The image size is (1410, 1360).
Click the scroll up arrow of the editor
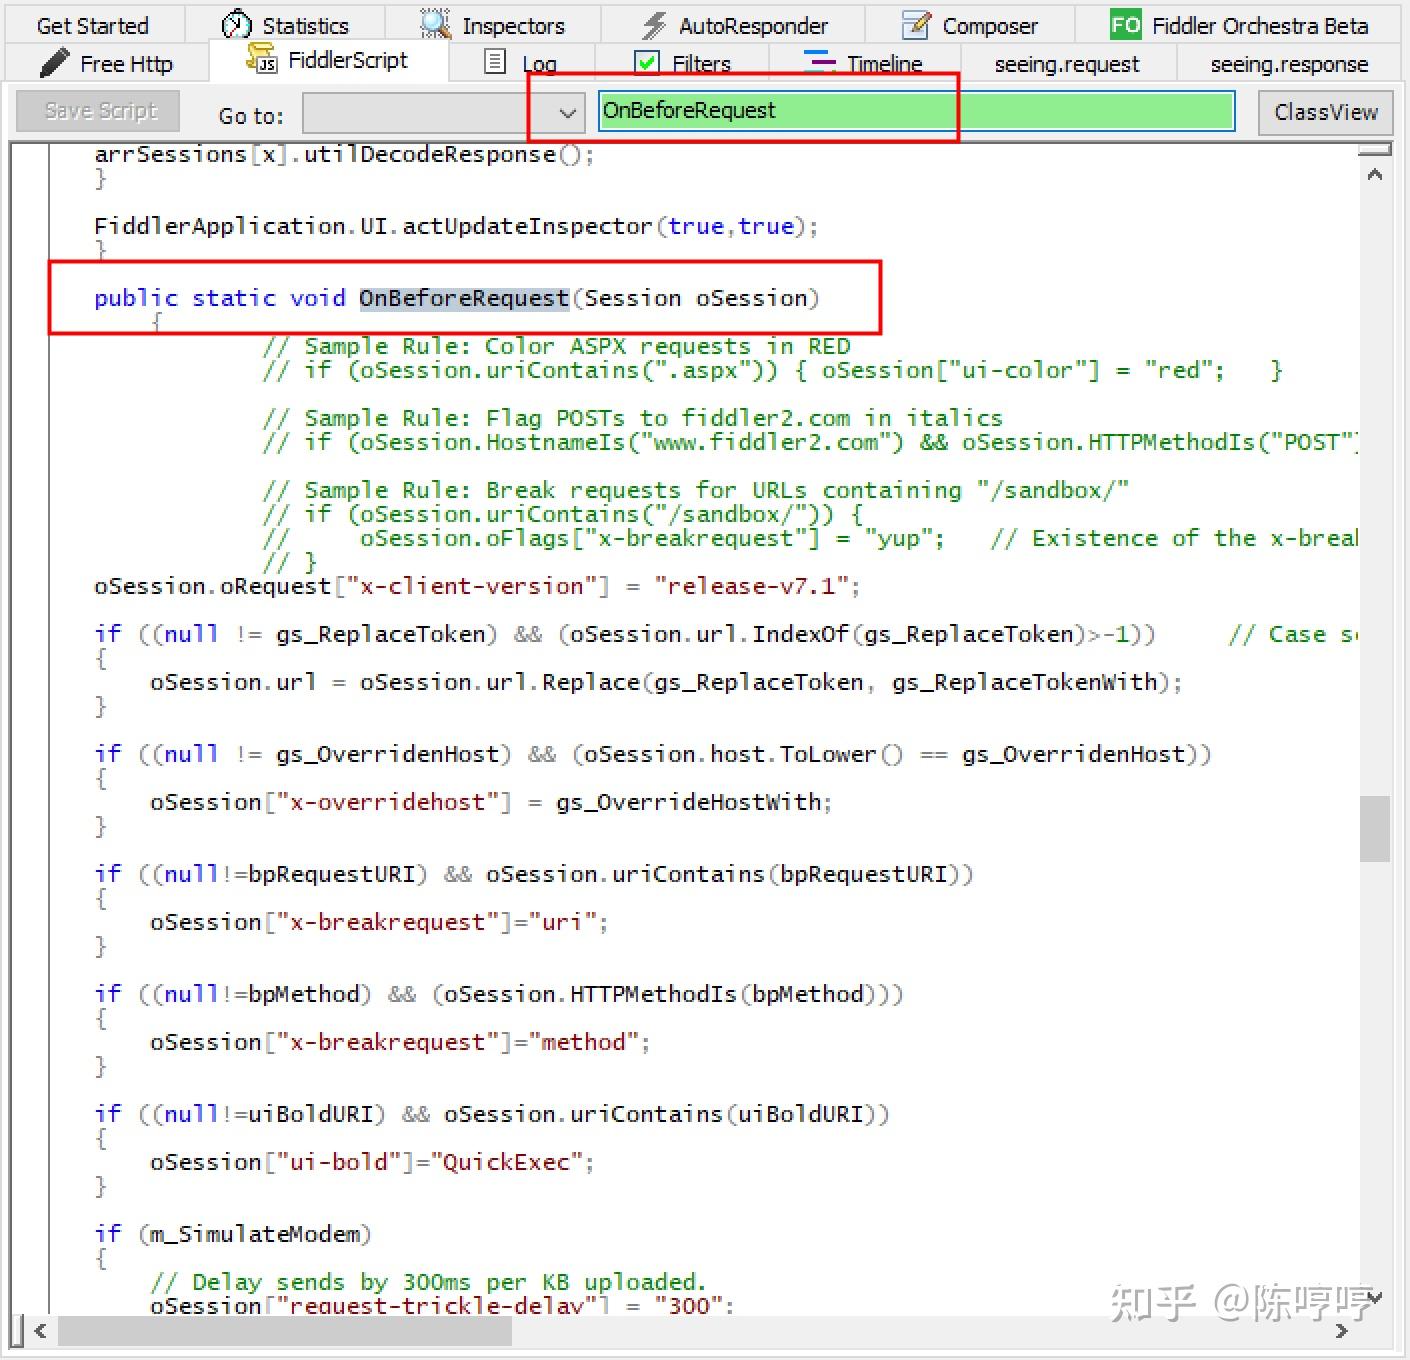tap(1375, 175)
